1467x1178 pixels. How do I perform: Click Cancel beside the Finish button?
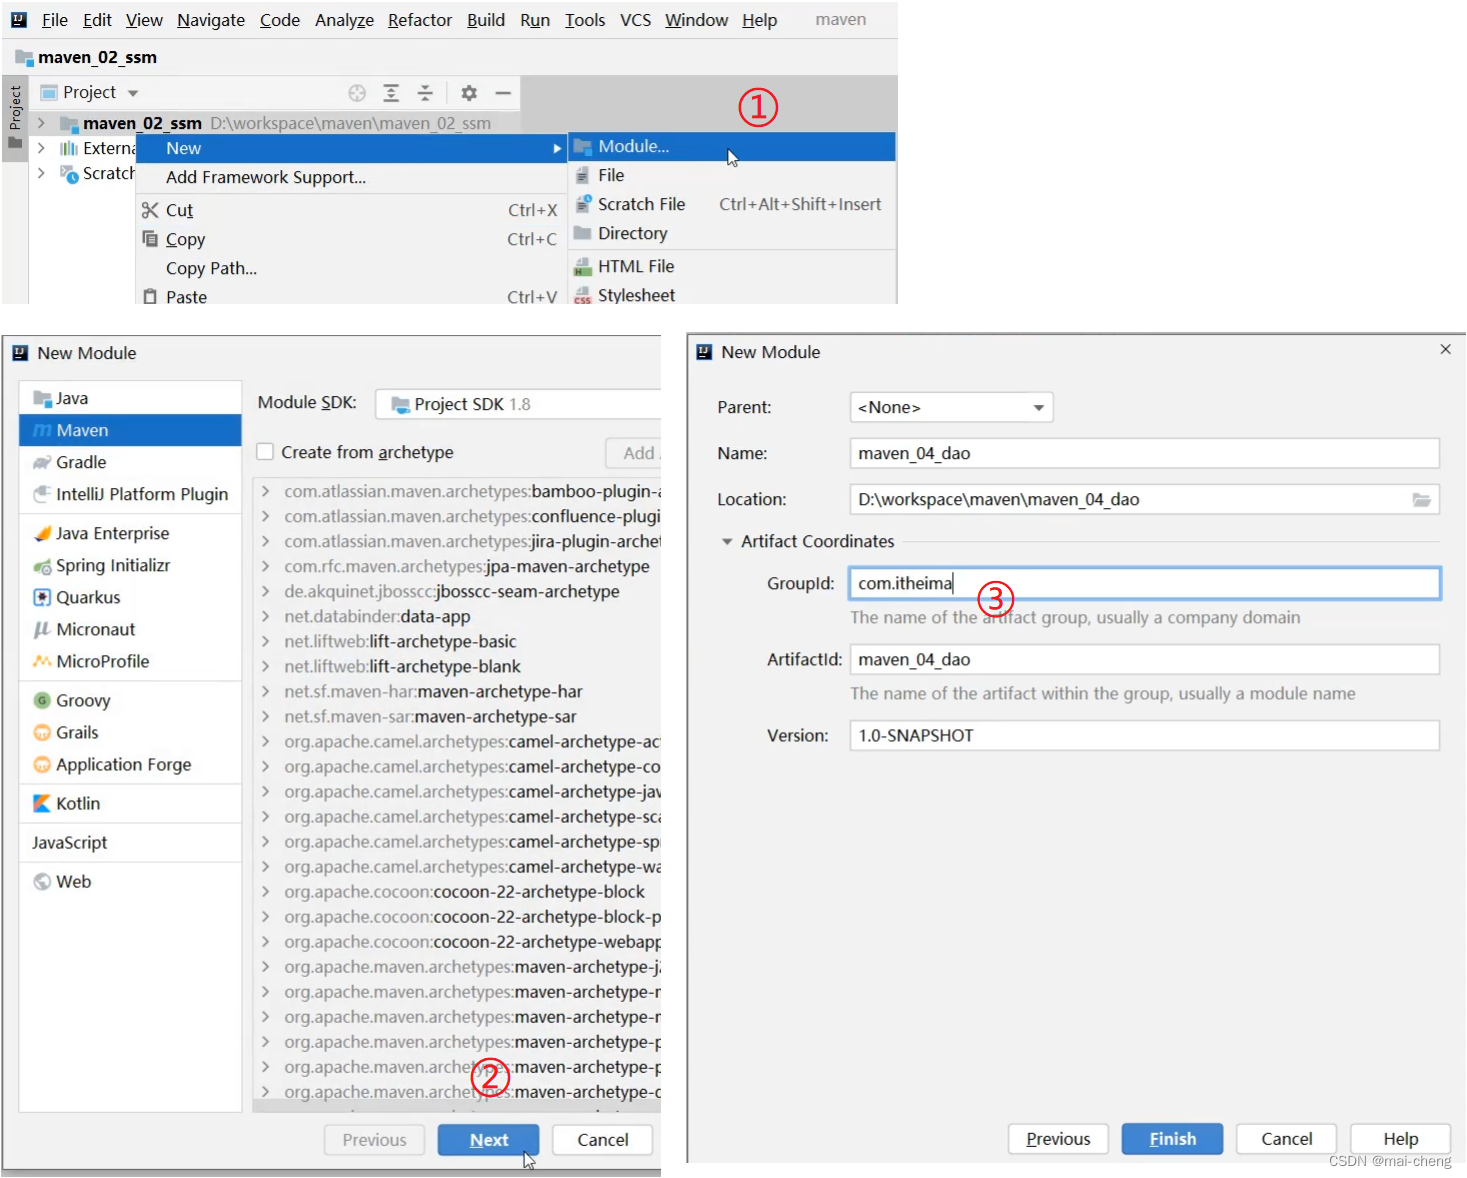point(1287,1139)
